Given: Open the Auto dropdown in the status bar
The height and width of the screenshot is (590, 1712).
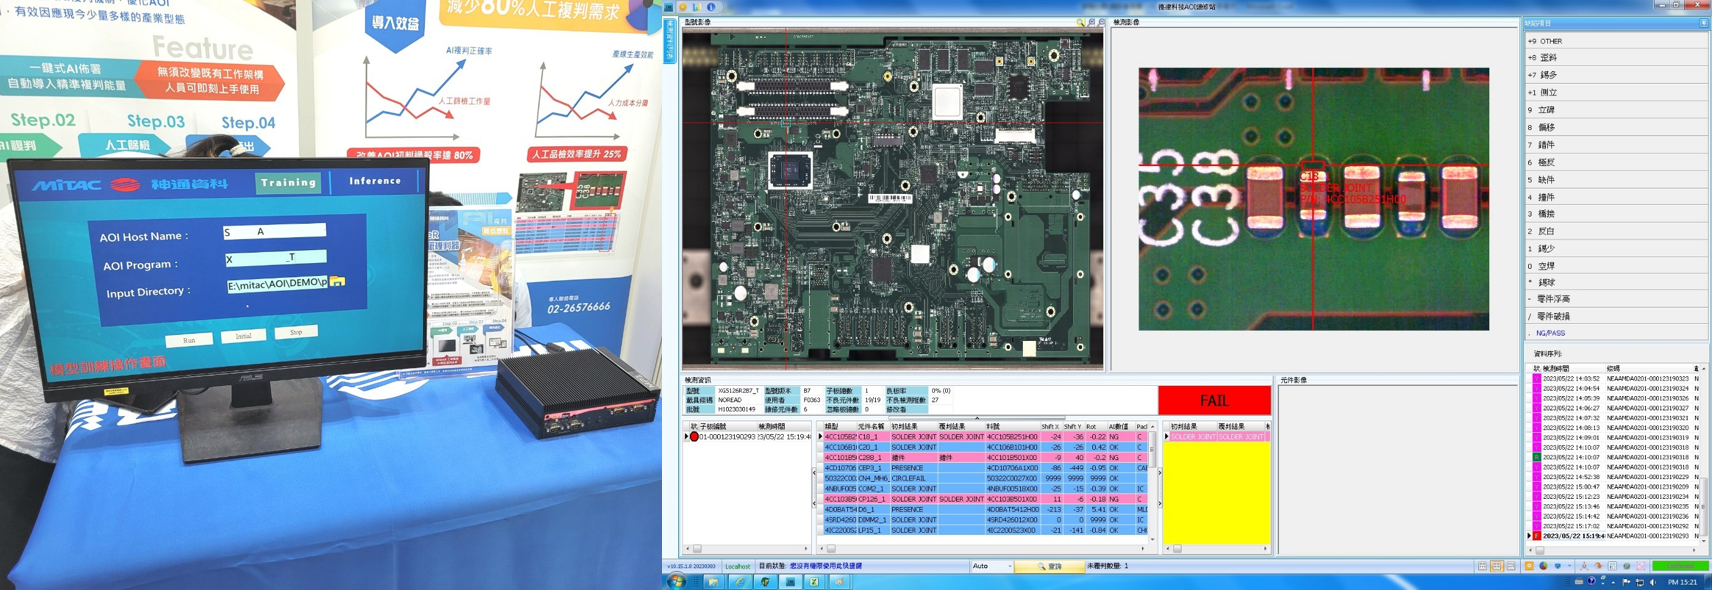Looking at the screenshot, I should (x=991, y=566).
